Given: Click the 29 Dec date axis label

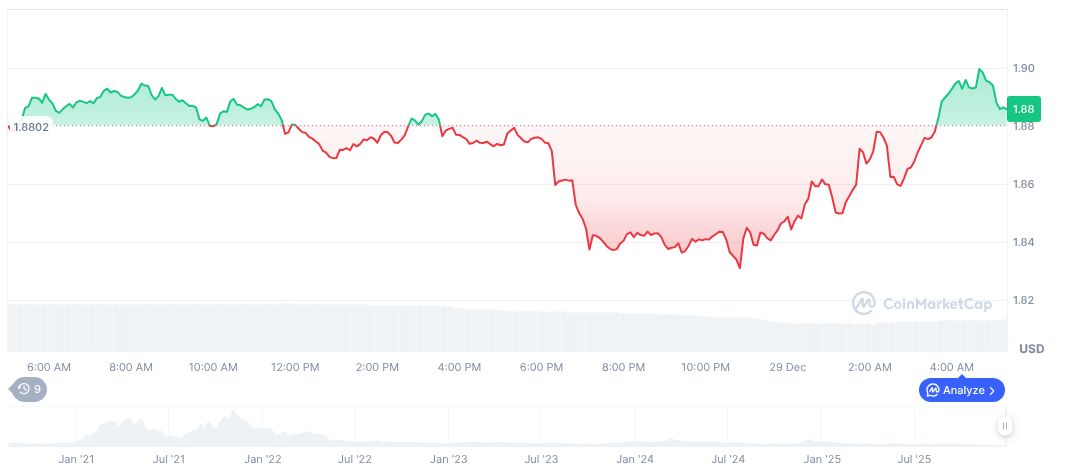Looking at the screenshot, I should pyautogui.click(x=787, y=367).
